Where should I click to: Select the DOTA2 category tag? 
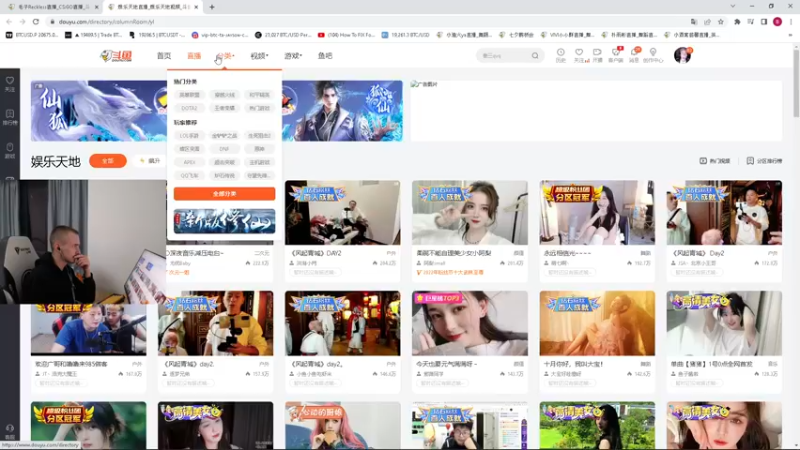tap(189, 108)
